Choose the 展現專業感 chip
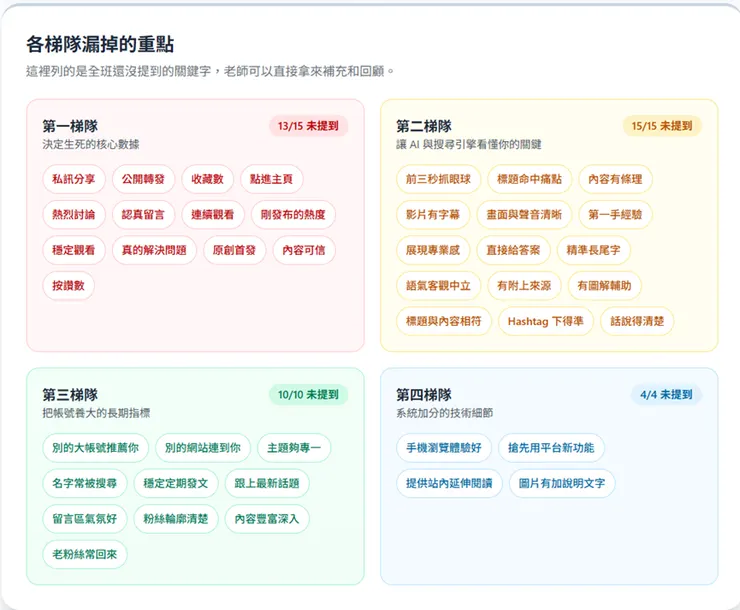 point(433,250)
